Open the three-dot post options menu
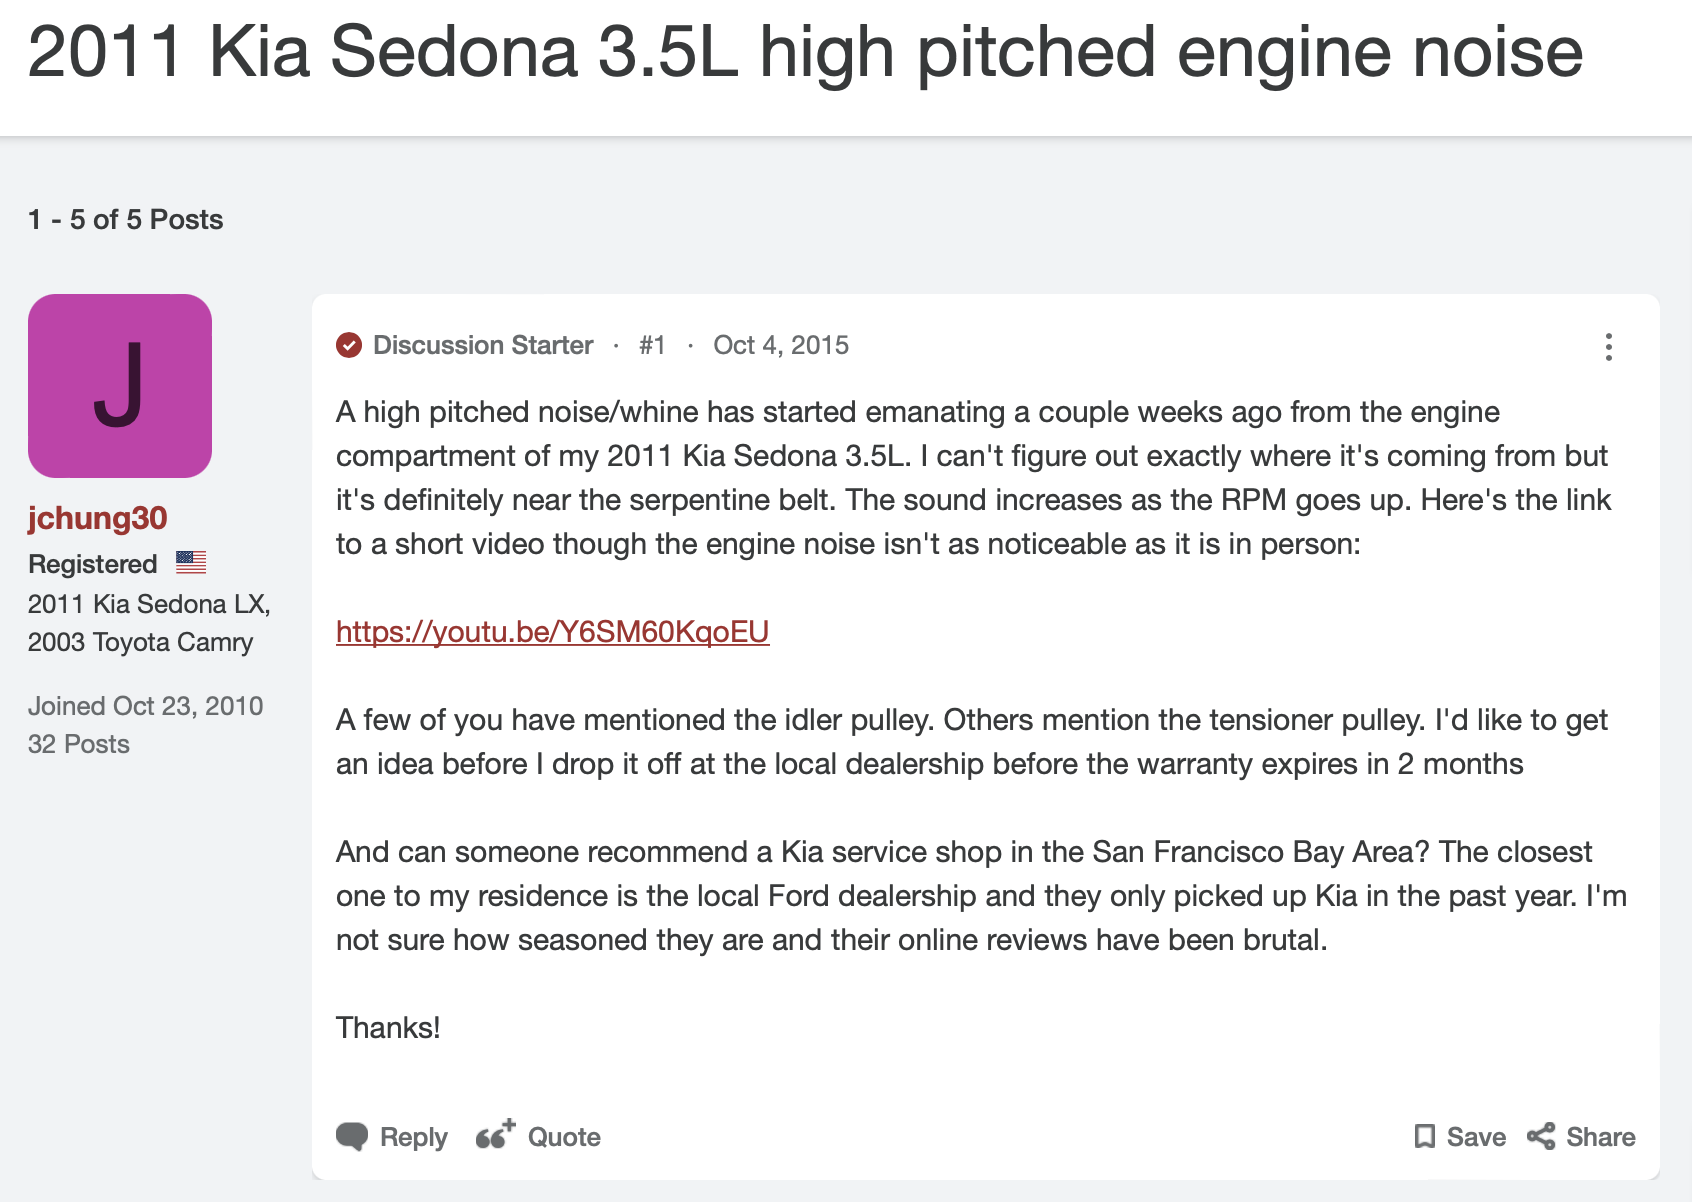1692x1202 pixels. [x=1608, y=347]
